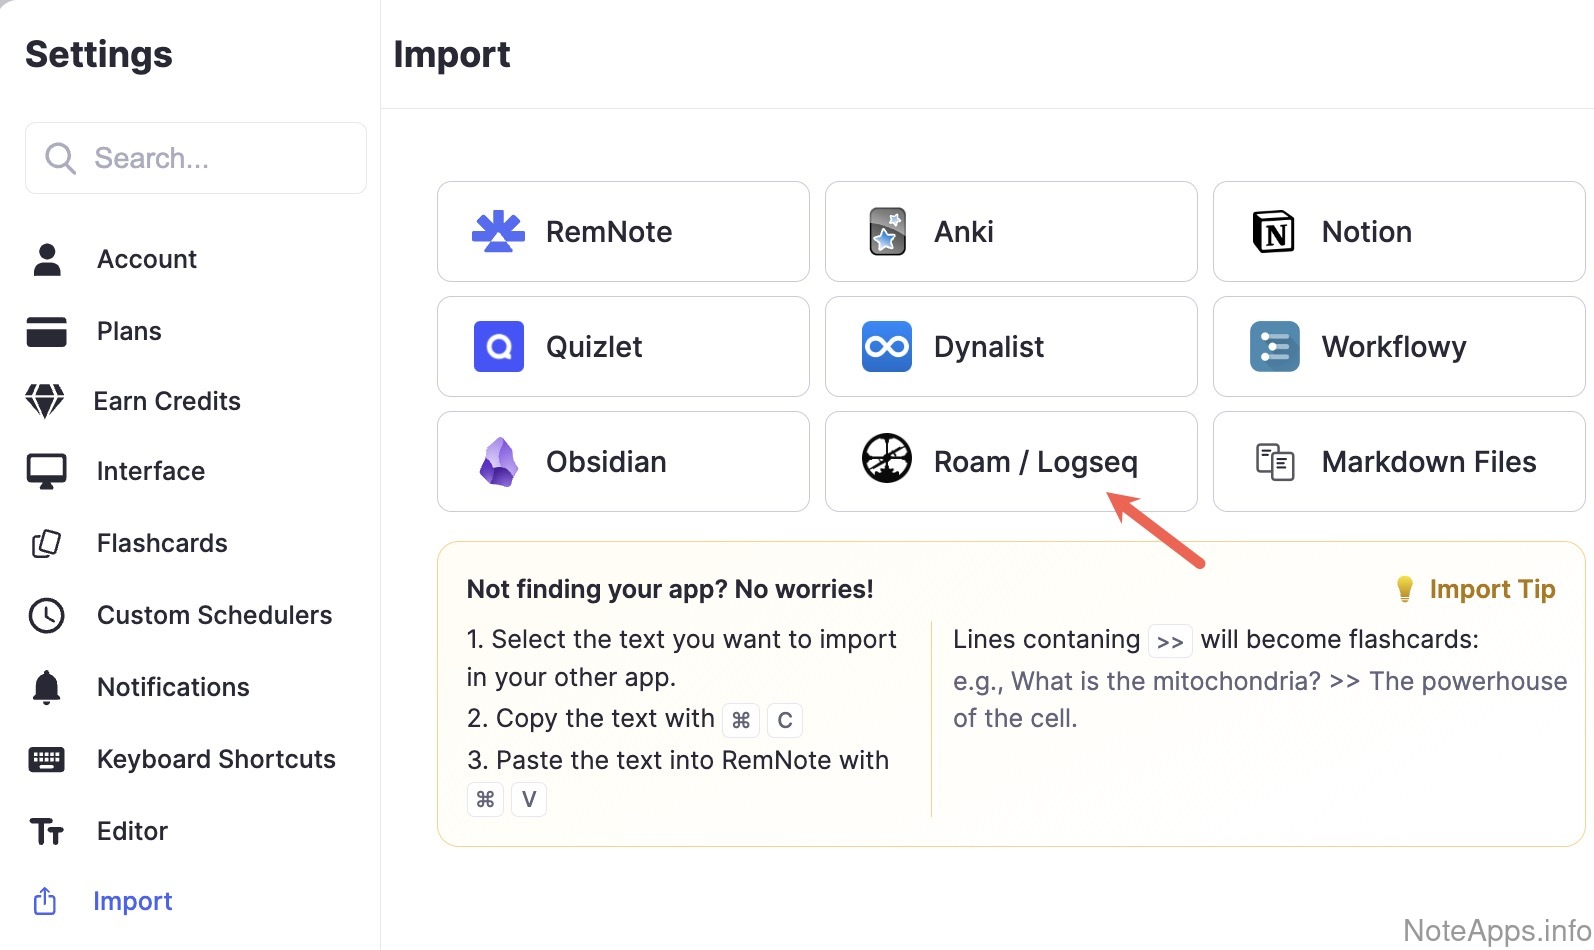Click the Obsidian crystal icon
The height and width of the screenshot is (950, 1594).
tap(498, 462)
